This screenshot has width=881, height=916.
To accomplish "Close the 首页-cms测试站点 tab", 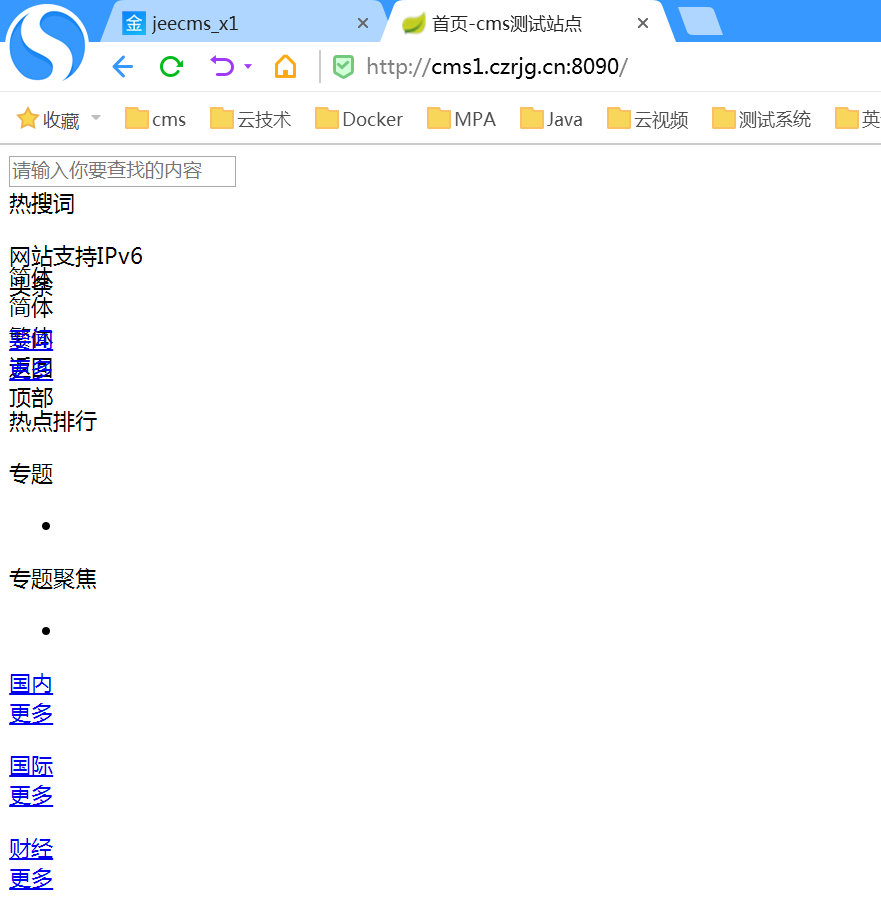I will coord(643,23).
